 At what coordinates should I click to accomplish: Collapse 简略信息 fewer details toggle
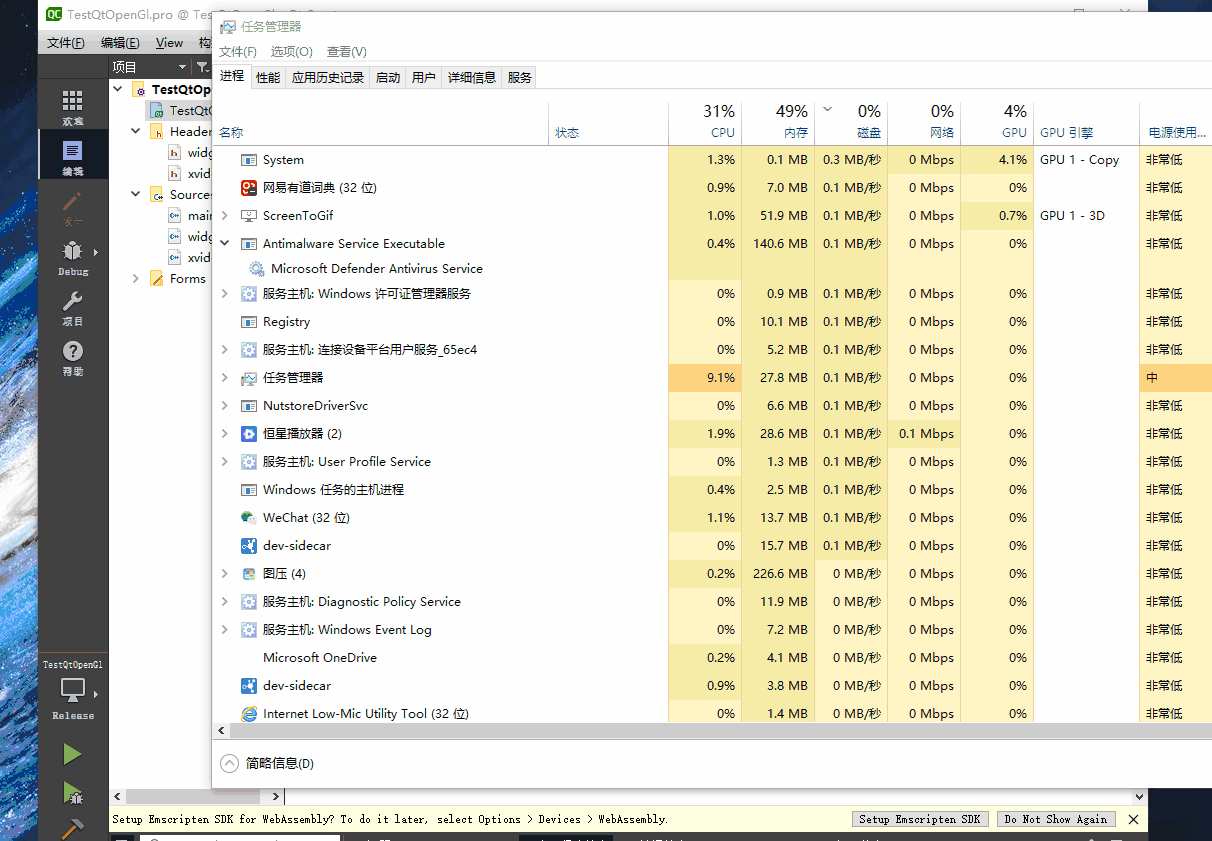pos(266,763)
